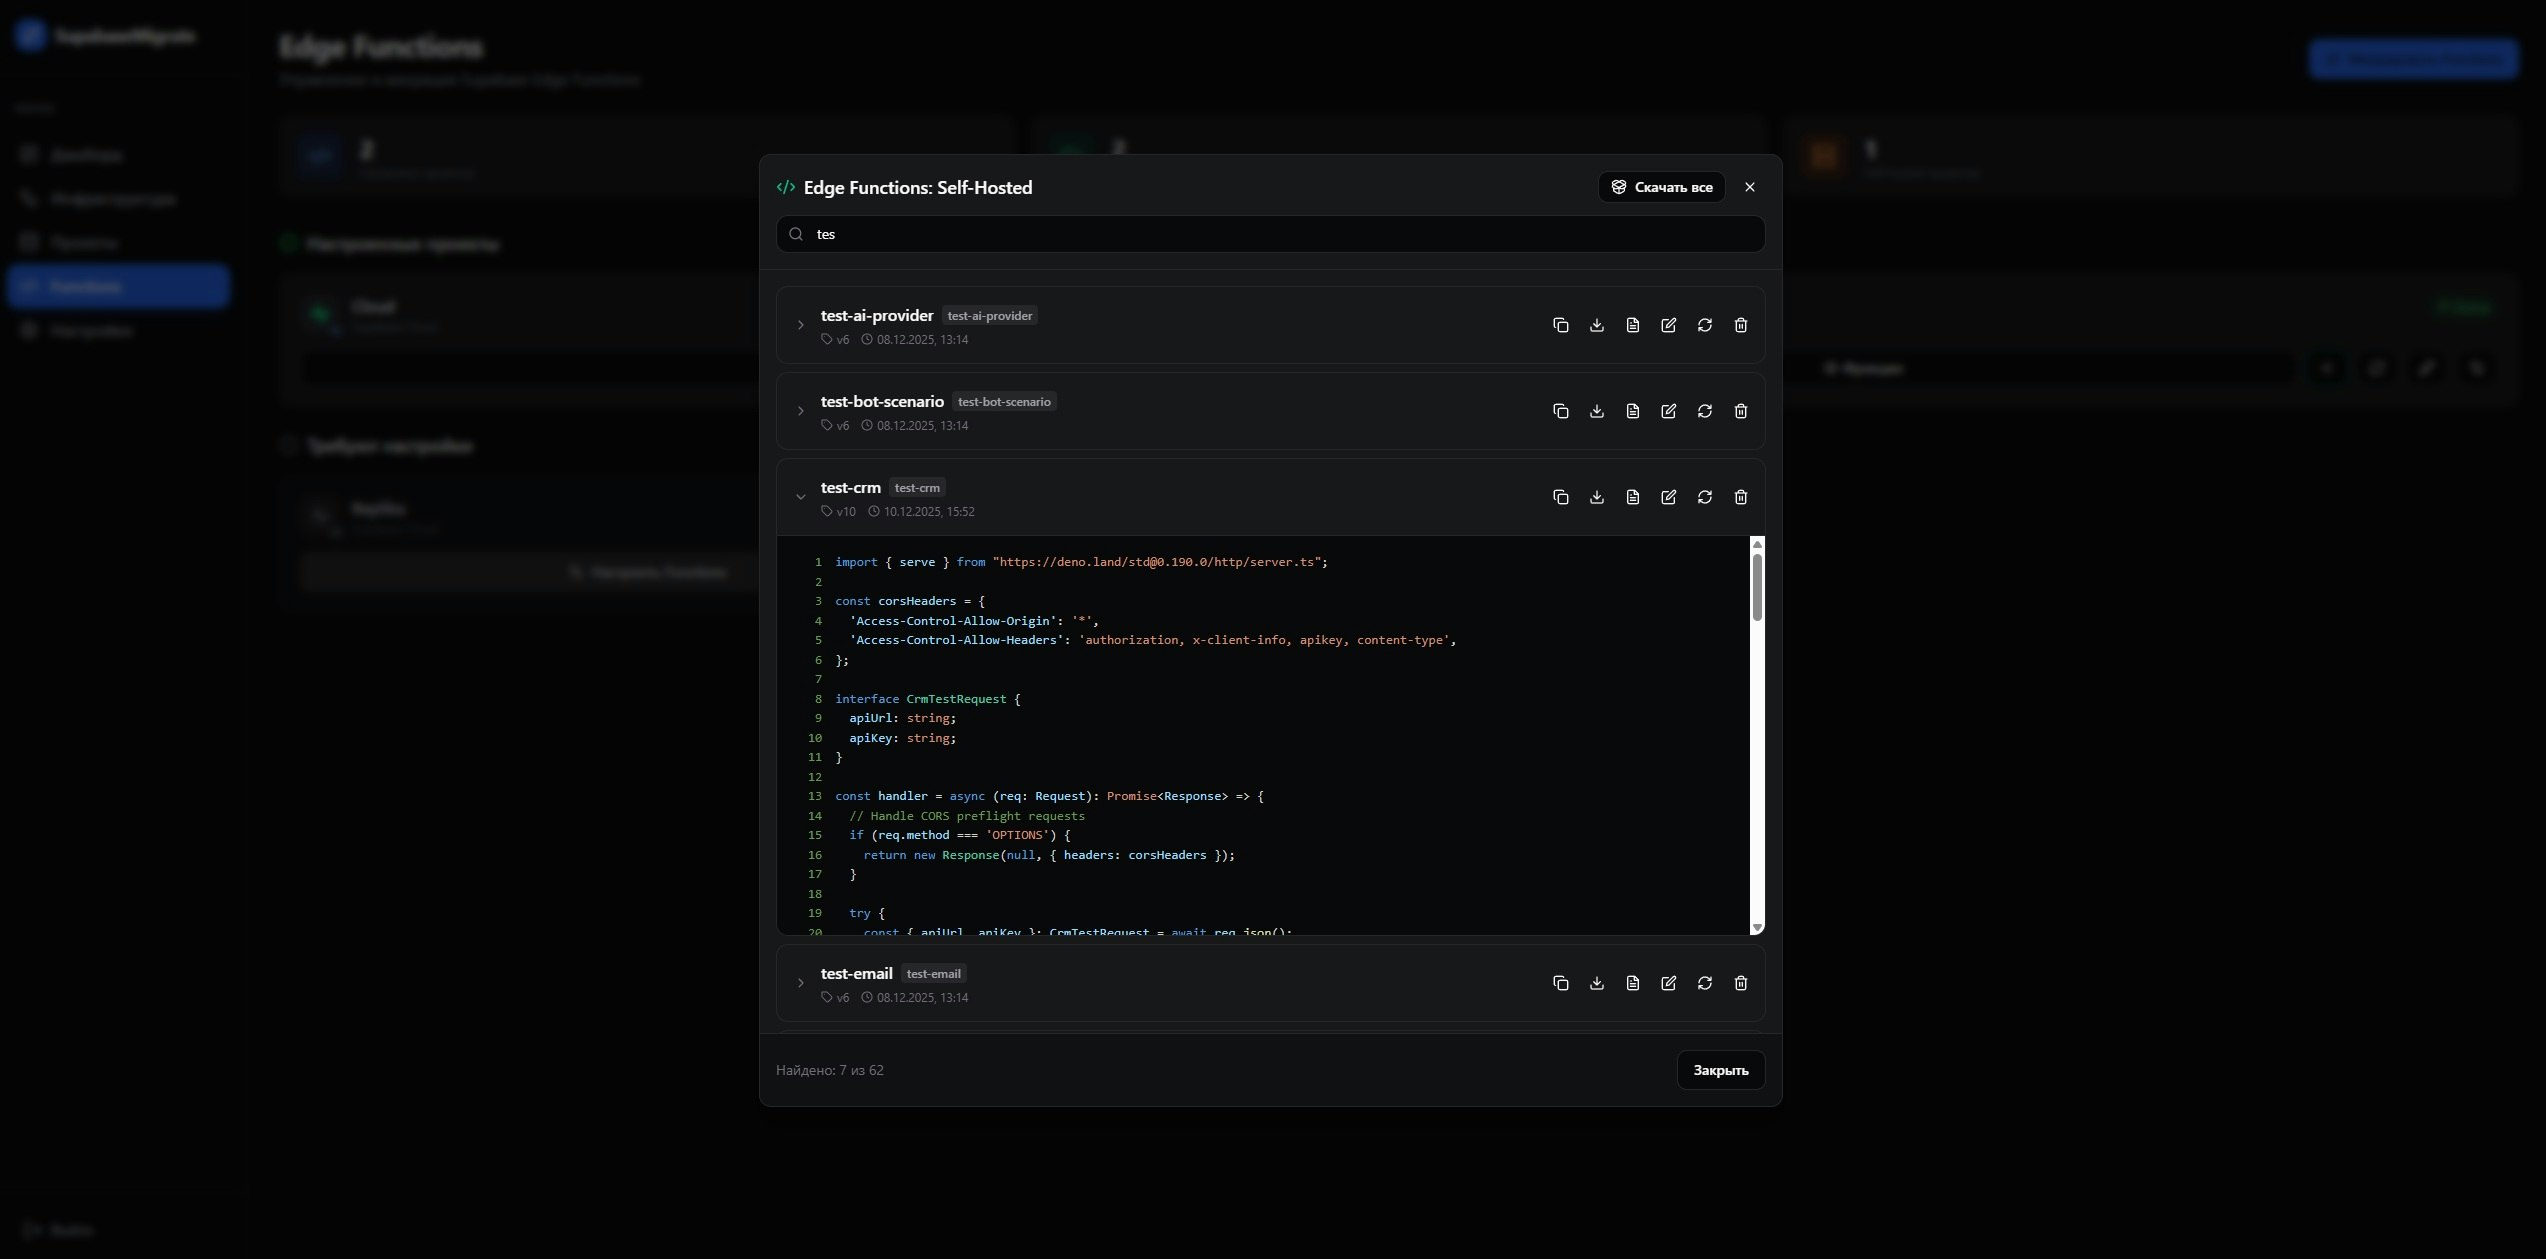Image resolution: width=2546 pixels, height=1259 pixels.
Task: Expand the test-email row
Action: click(800, 983)
